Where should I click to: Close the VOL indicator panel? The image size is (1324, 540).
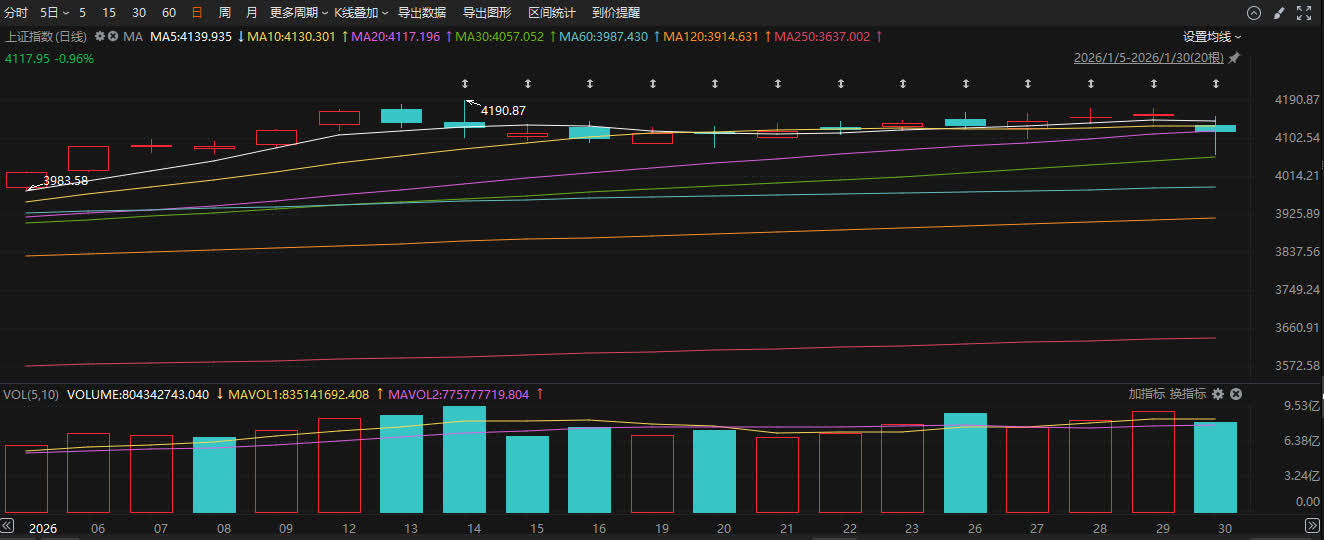pos(1236,394)
